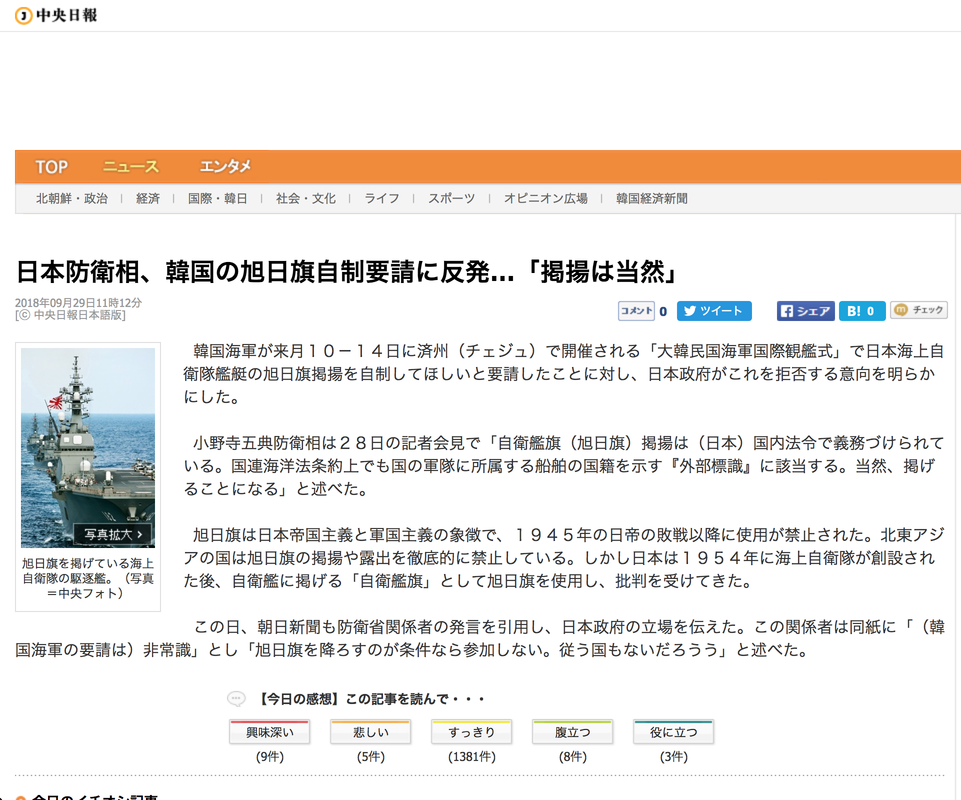This screenshot has height=800, width=961.
Task: Click the 中央日報 logo icon
Action: (22, 16)
